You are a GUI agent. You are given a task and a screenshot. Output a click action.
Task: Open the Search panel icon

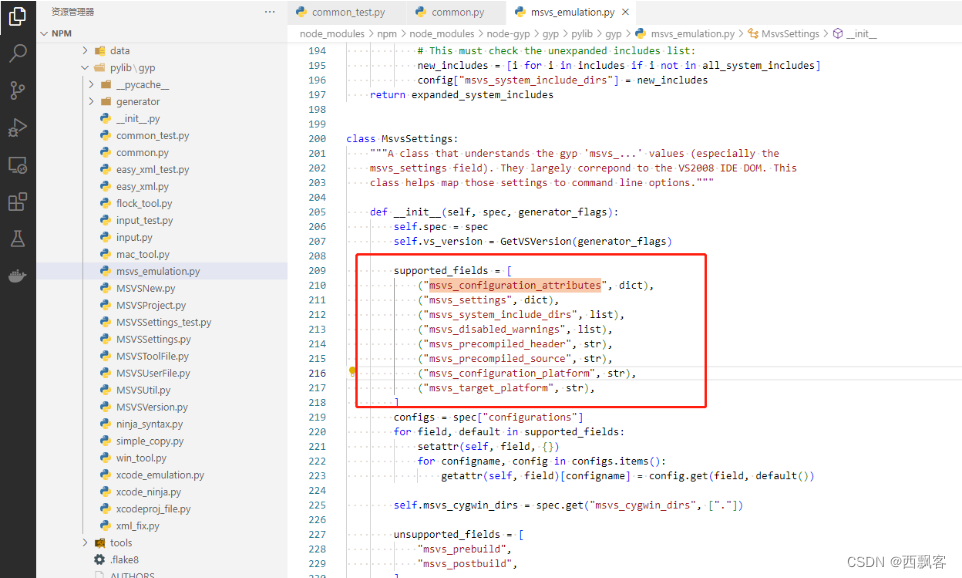(17, 52)
